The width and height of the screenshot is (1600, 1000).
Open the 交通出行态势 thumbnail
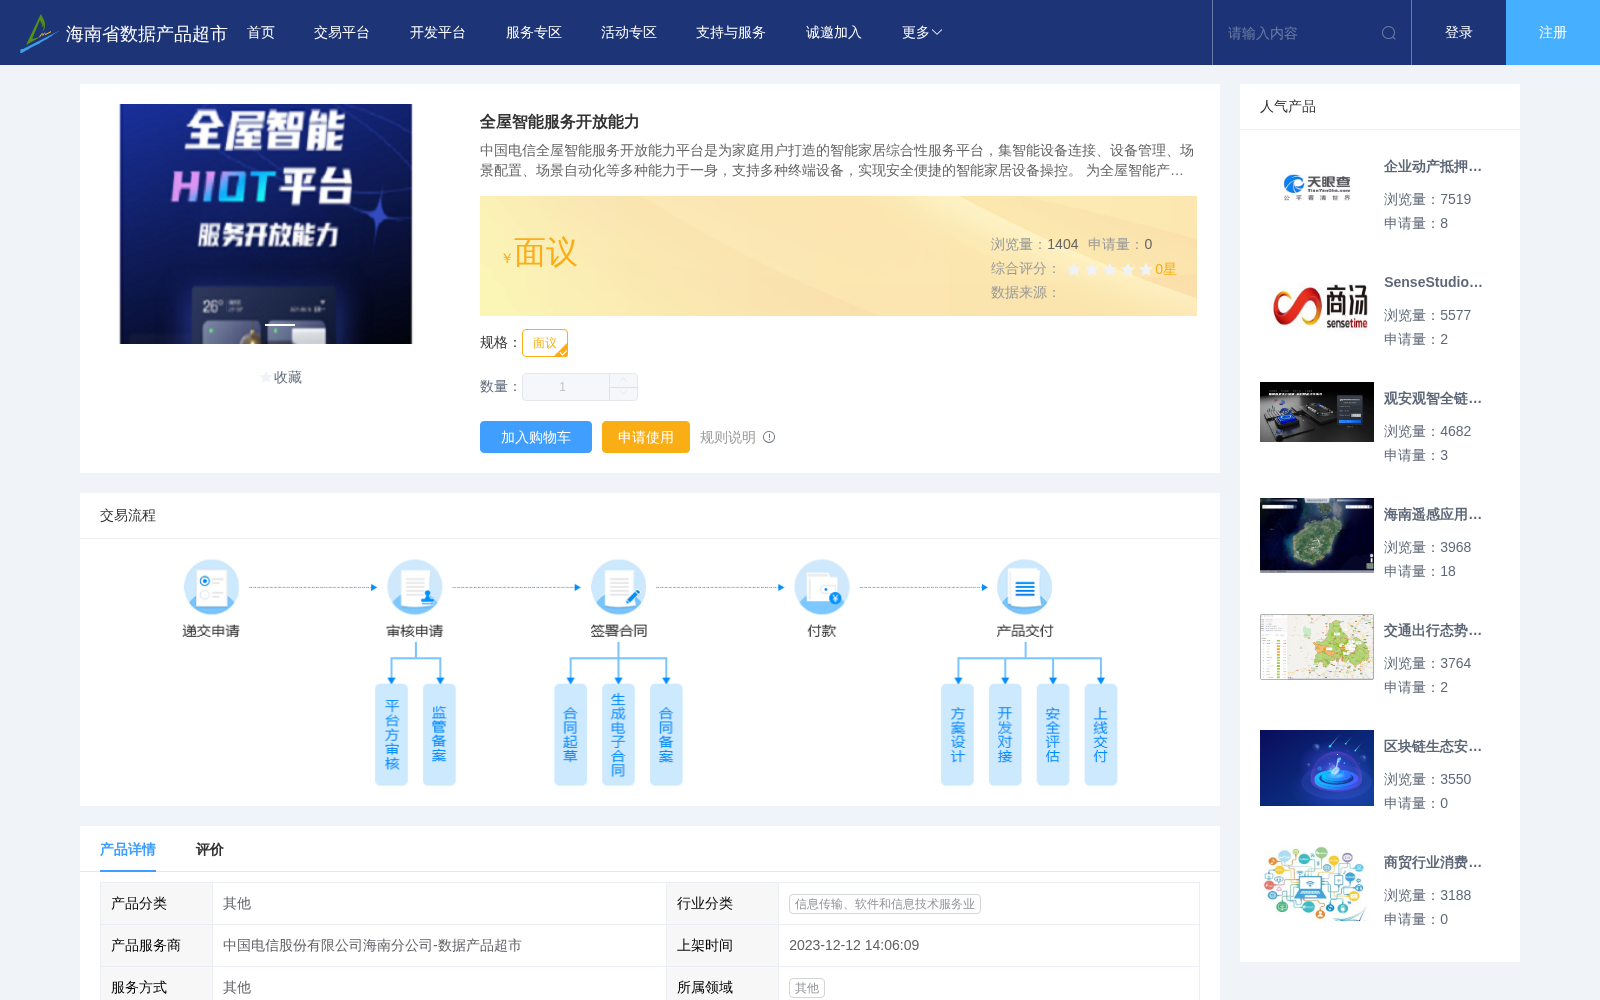point(1317,647)
